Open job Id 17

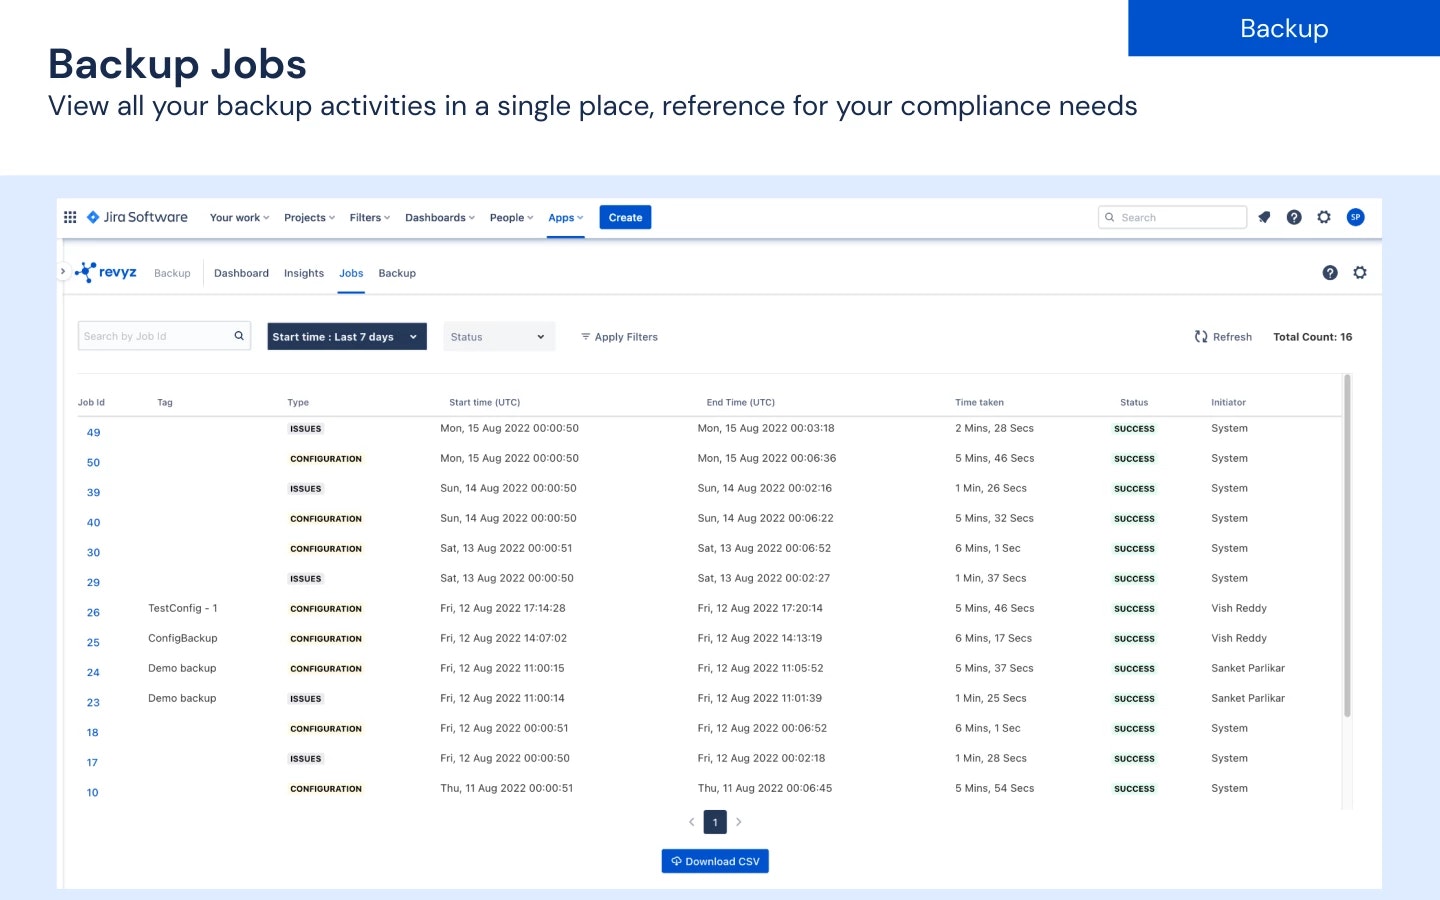[x=92, y=763]
